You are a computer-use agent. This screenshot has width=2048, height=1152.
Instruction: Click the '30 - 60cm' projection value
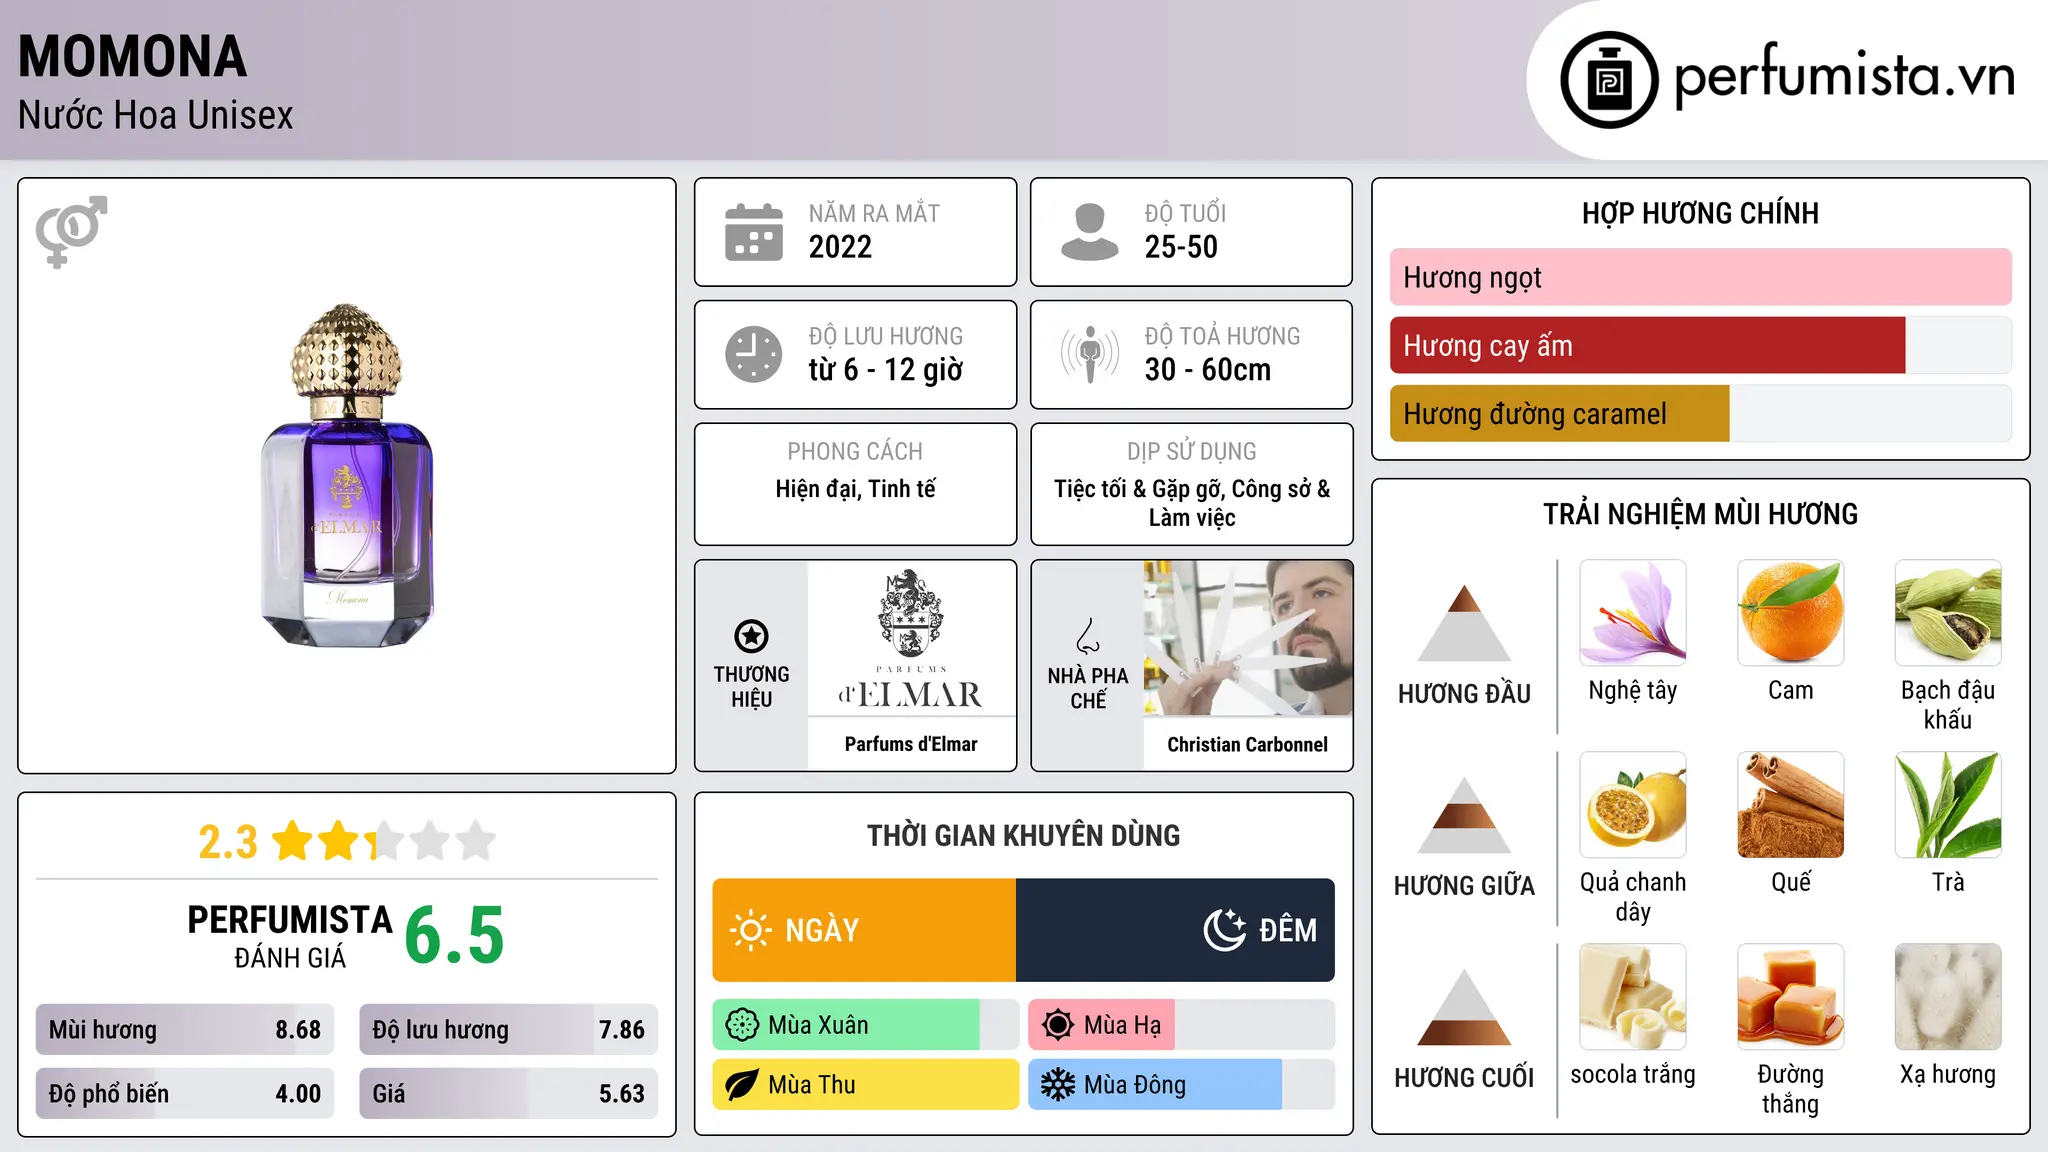1208,370
